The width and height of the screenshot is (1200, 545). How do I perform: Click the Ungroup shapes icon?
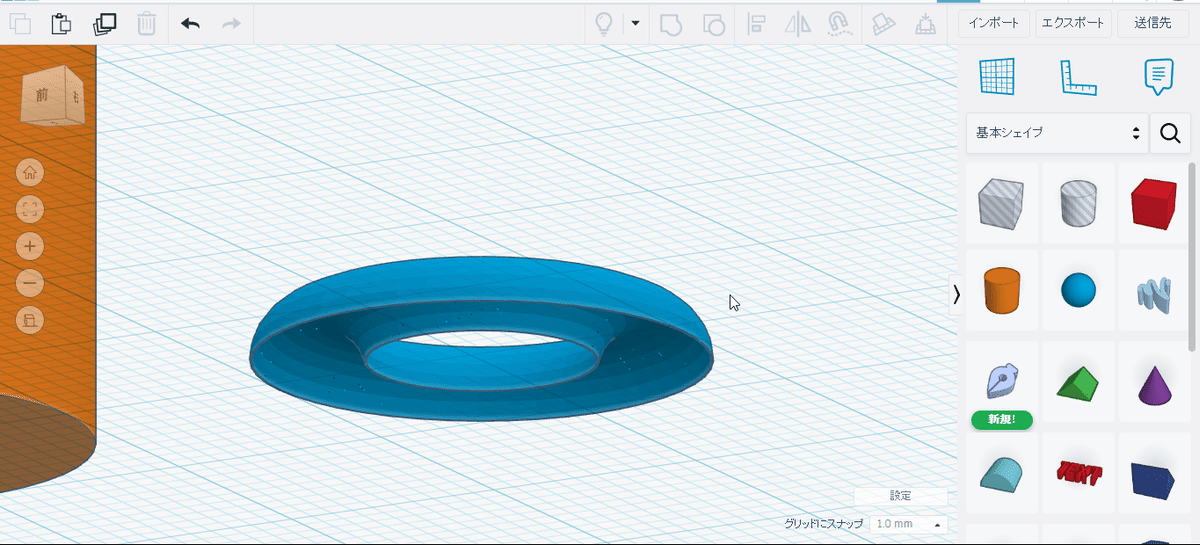[714, 24]
